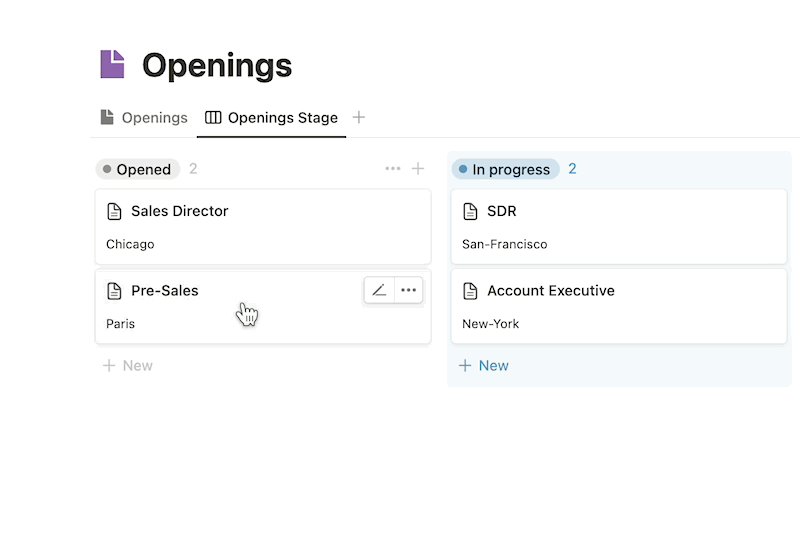Image resolution: width=800 pixels, height=548 pixels.
Task: Click the plus icon to add a view
Action: click(x=359, y=117)
